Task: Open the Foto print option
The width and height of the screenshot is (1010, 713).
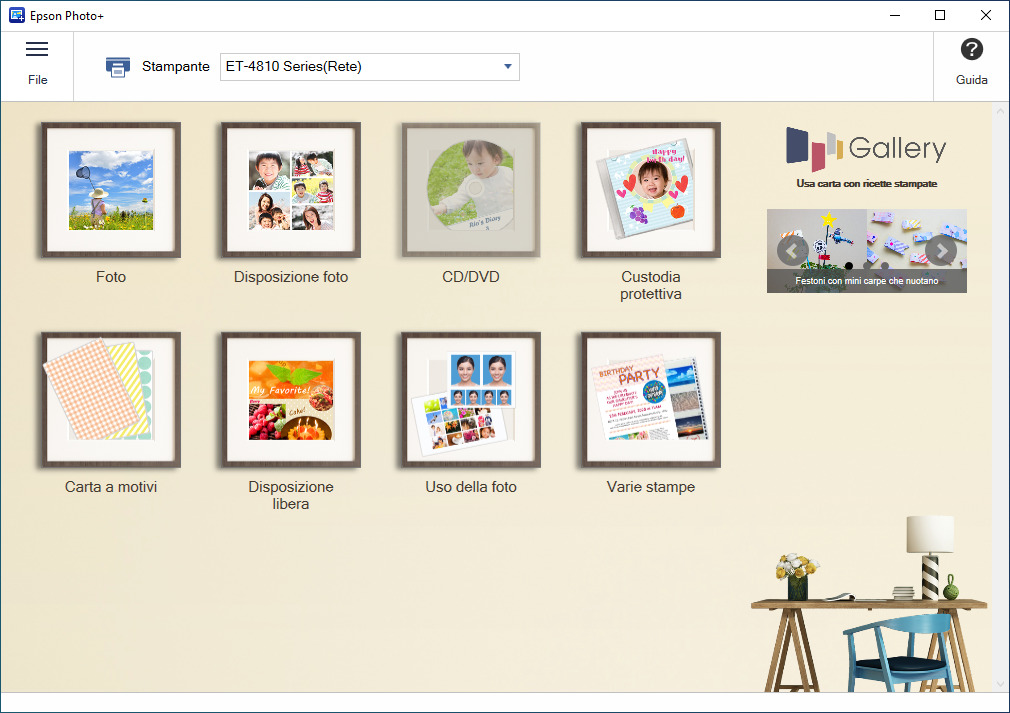Action: pyautogui.click(x=111, y=190)
